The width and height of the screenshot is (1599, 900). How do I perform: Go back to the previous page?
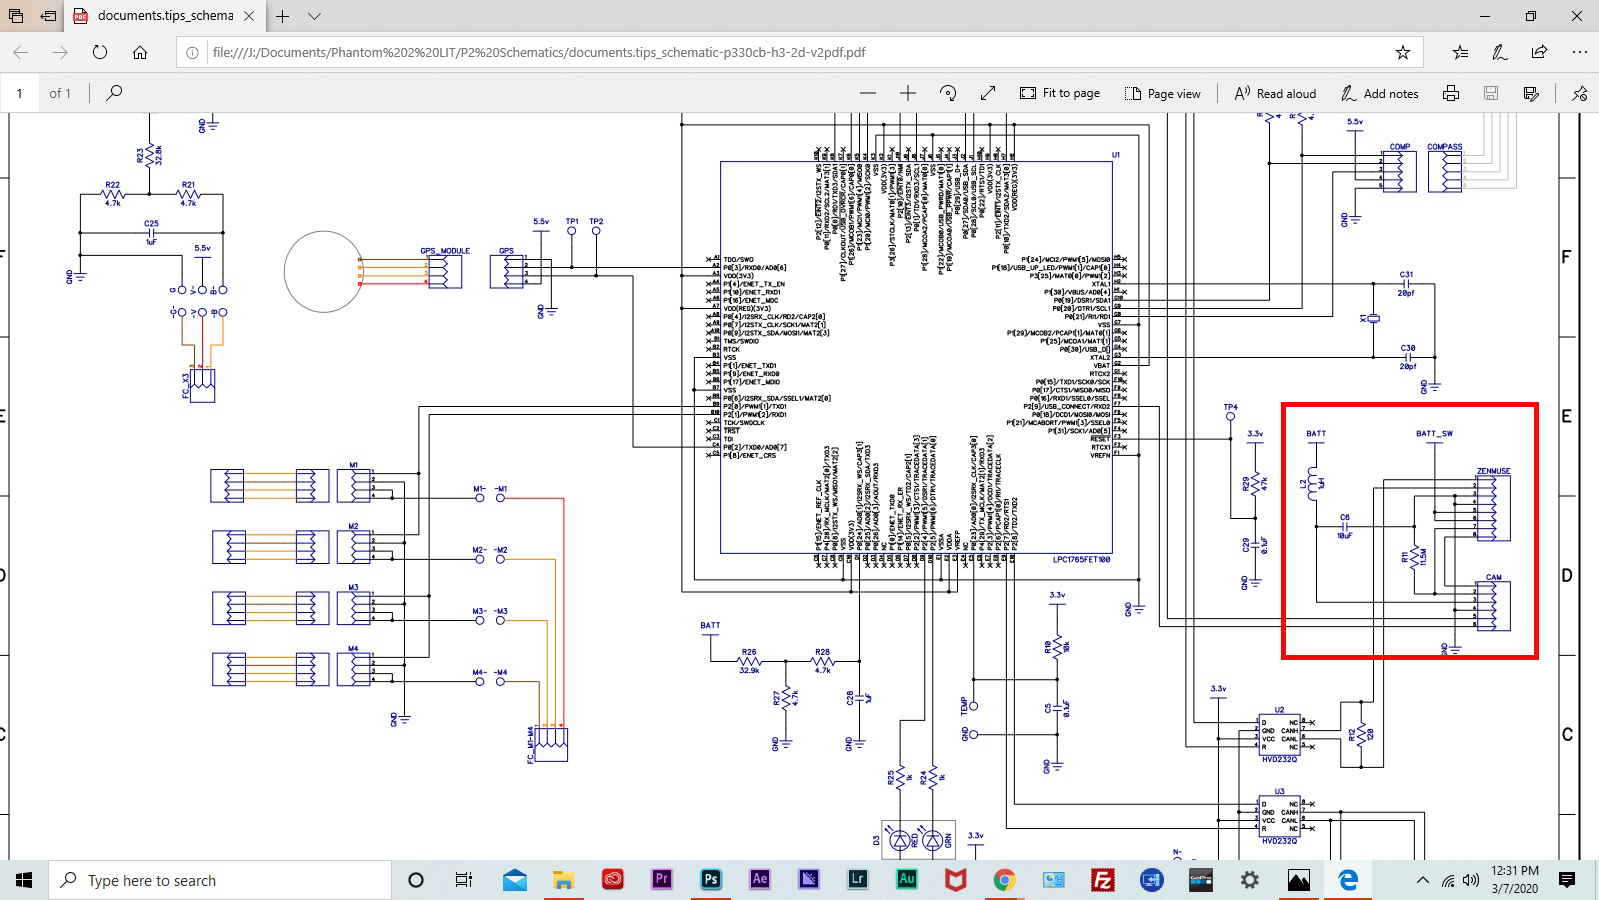click(x=21, y=52)
